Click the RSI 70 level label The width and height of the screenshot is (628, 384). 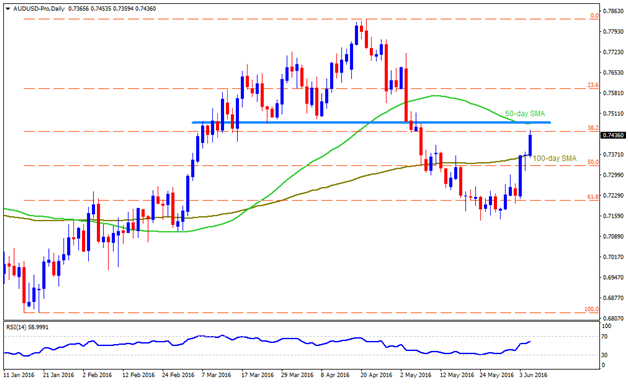605,337
